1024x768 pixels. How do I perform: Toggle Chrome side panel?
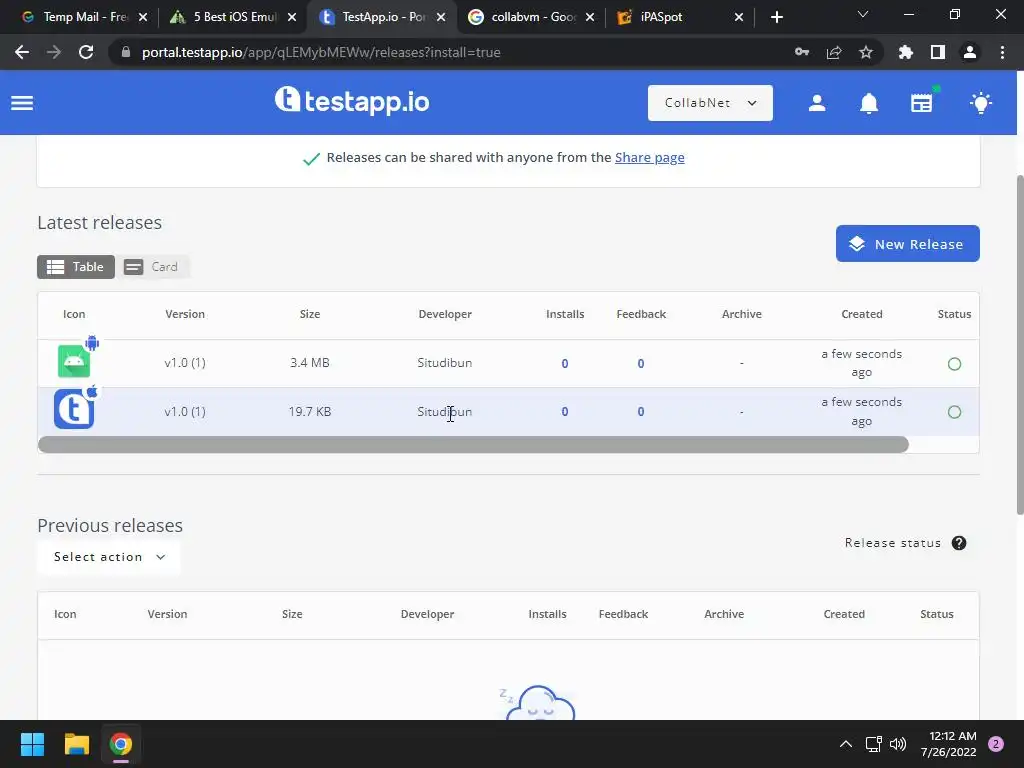pyautogui.click(x=938, y=52)
